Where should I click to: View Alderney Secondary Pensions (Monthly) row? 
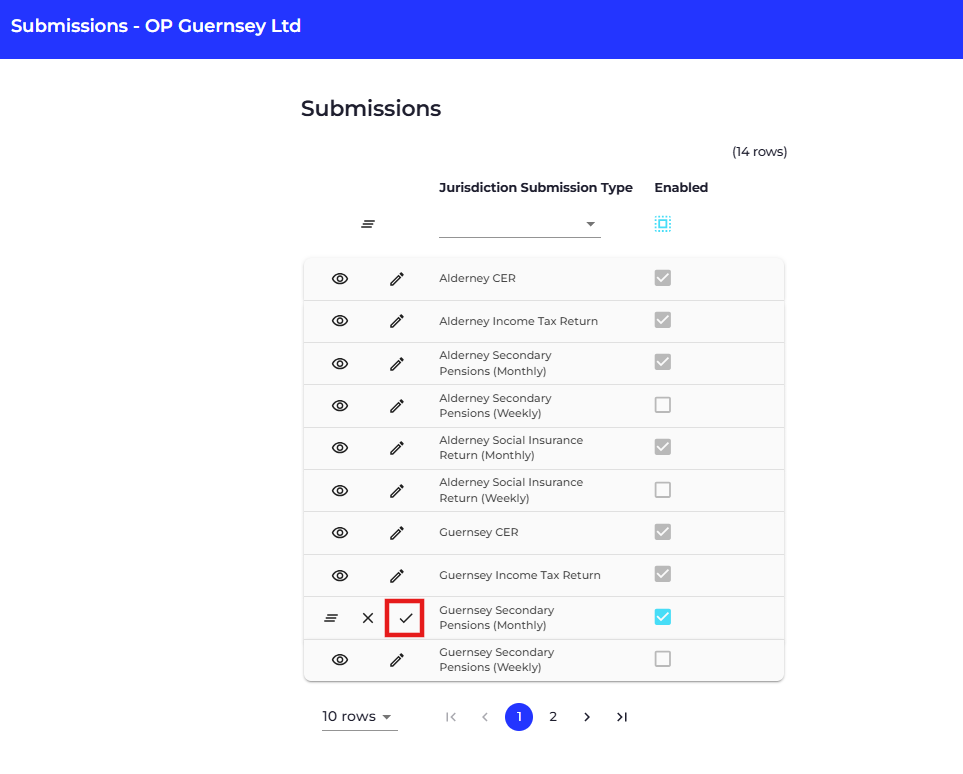point(340,364)
